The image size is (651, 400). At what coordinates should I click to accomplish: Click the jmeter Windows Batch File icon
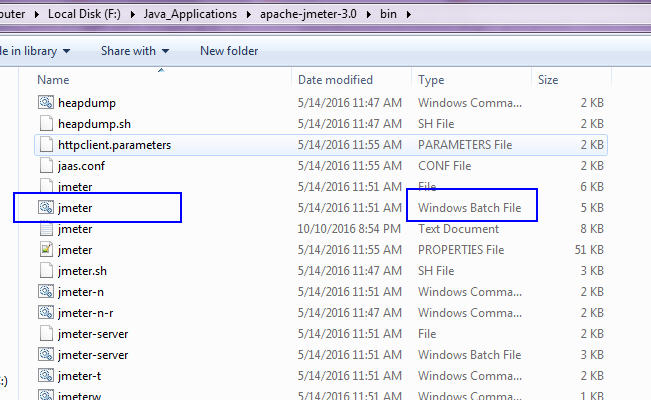46,207
